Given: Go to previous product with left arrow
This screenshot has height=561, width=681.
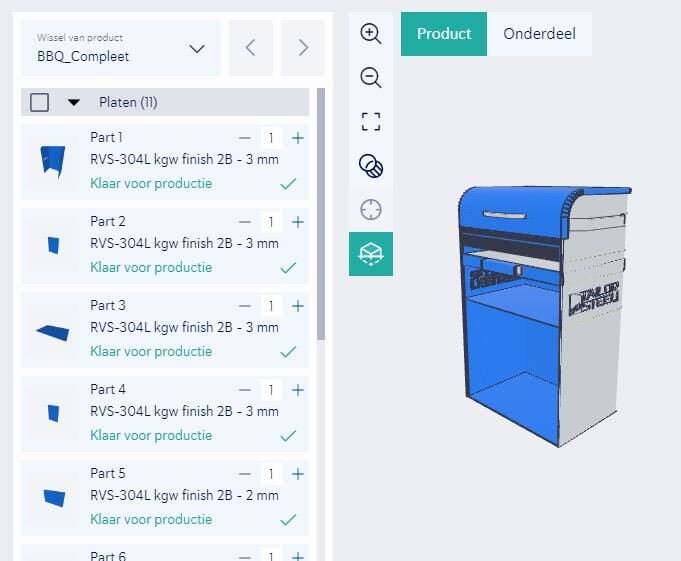Looking at the screenshot, I should (250, 48).
